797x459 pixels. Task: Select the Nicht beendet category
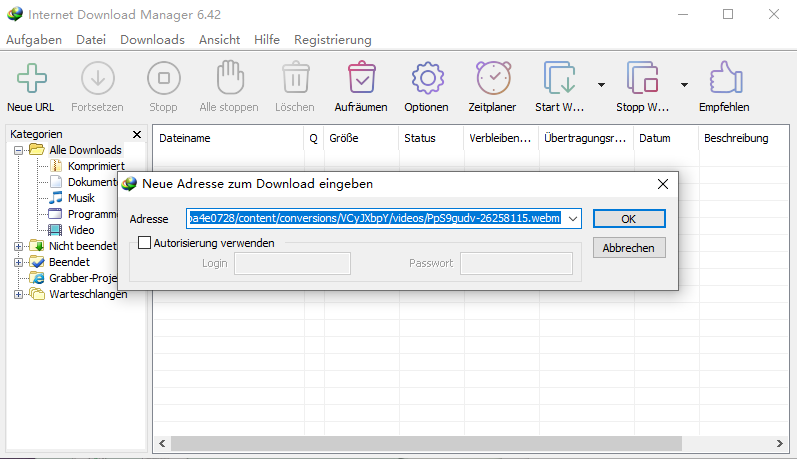click(83, 246)
